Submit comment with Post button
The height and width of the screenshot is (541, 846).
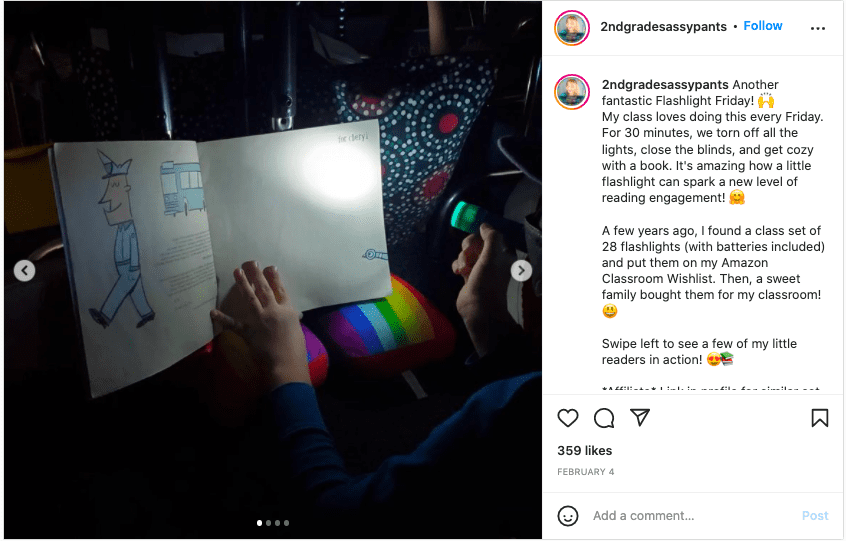(x=815, y=516)
